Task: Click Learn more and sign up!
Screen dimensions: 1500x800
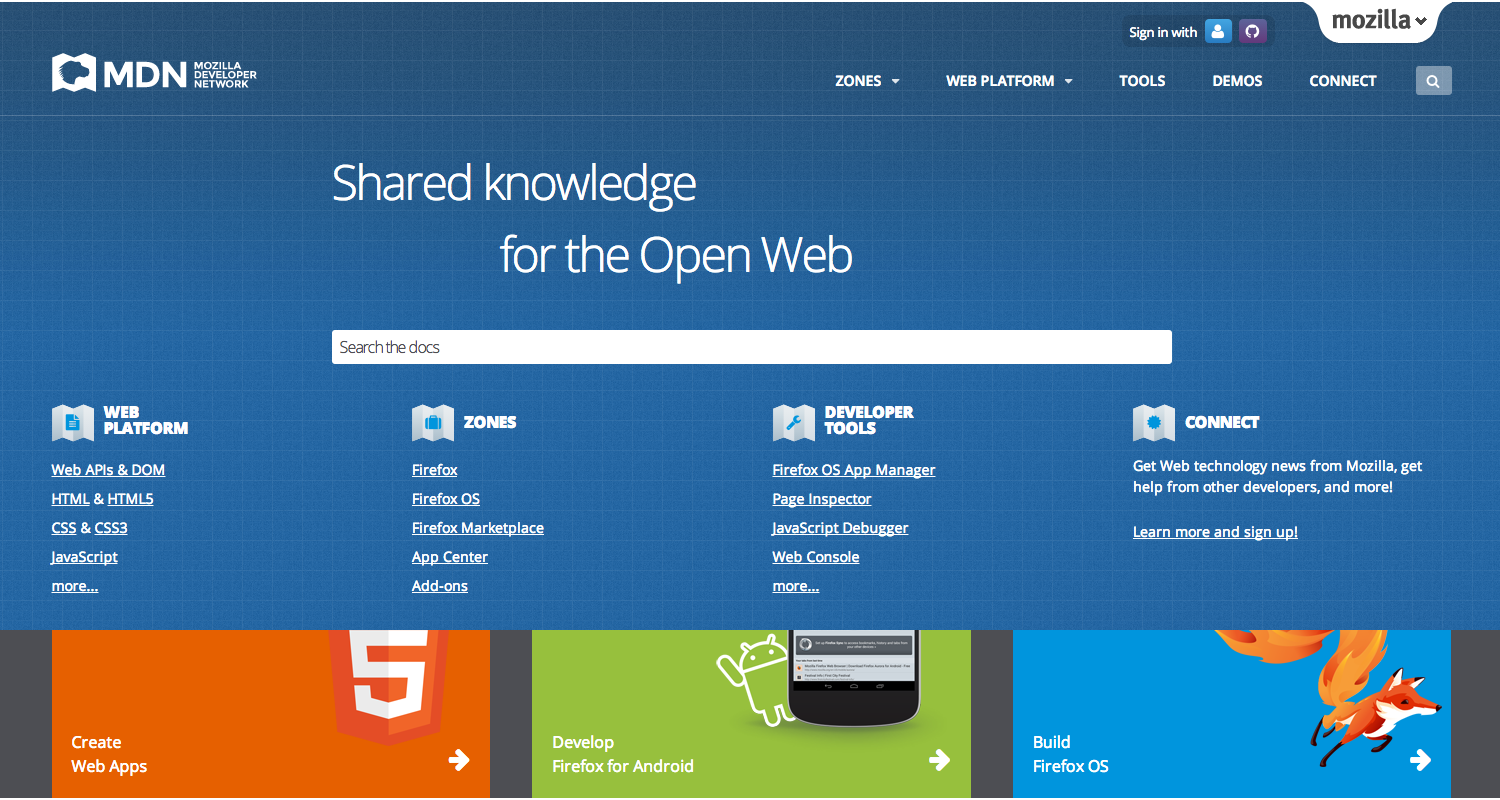Action: tap(1215, 532)
